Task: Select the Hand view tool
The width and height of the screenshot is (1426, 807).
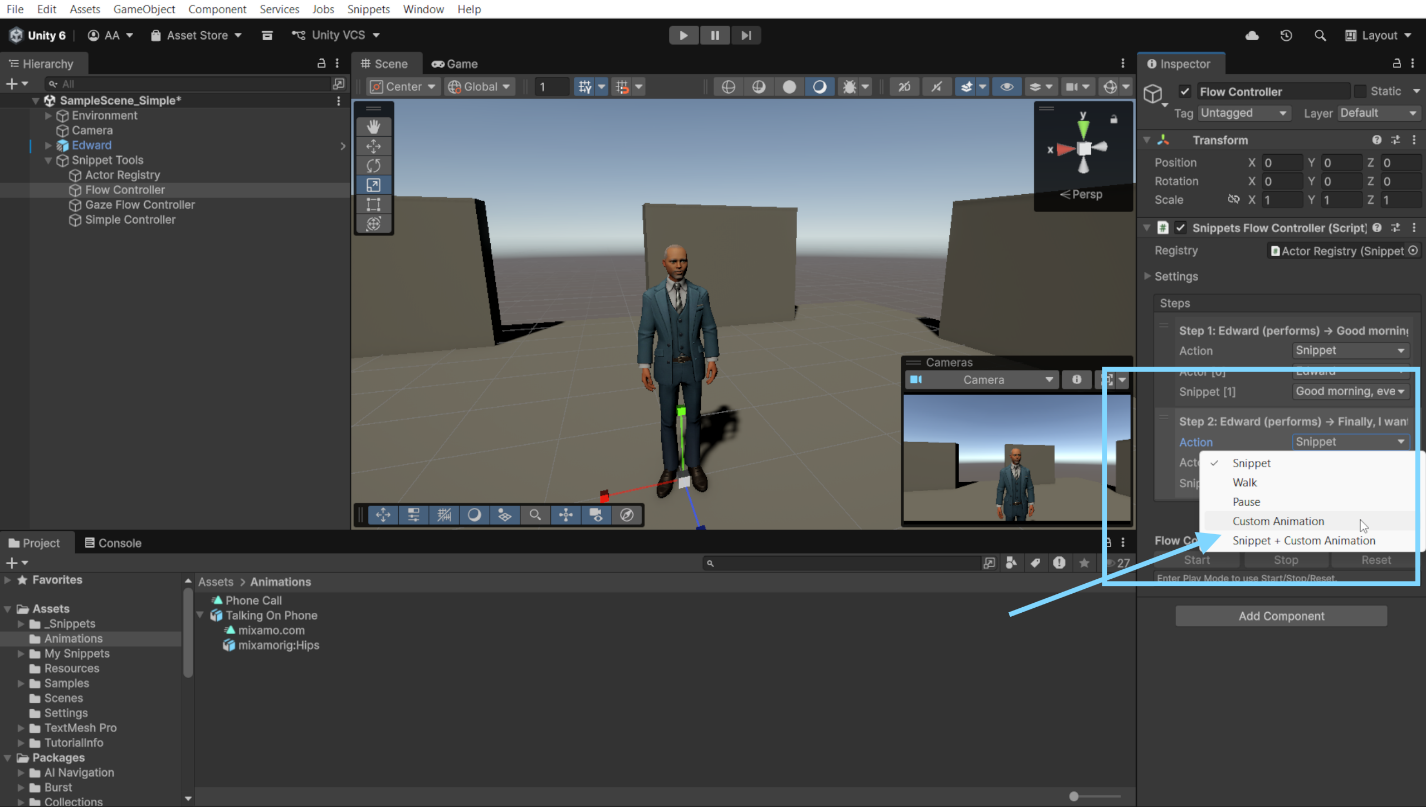Action: [x=373, y=126]
